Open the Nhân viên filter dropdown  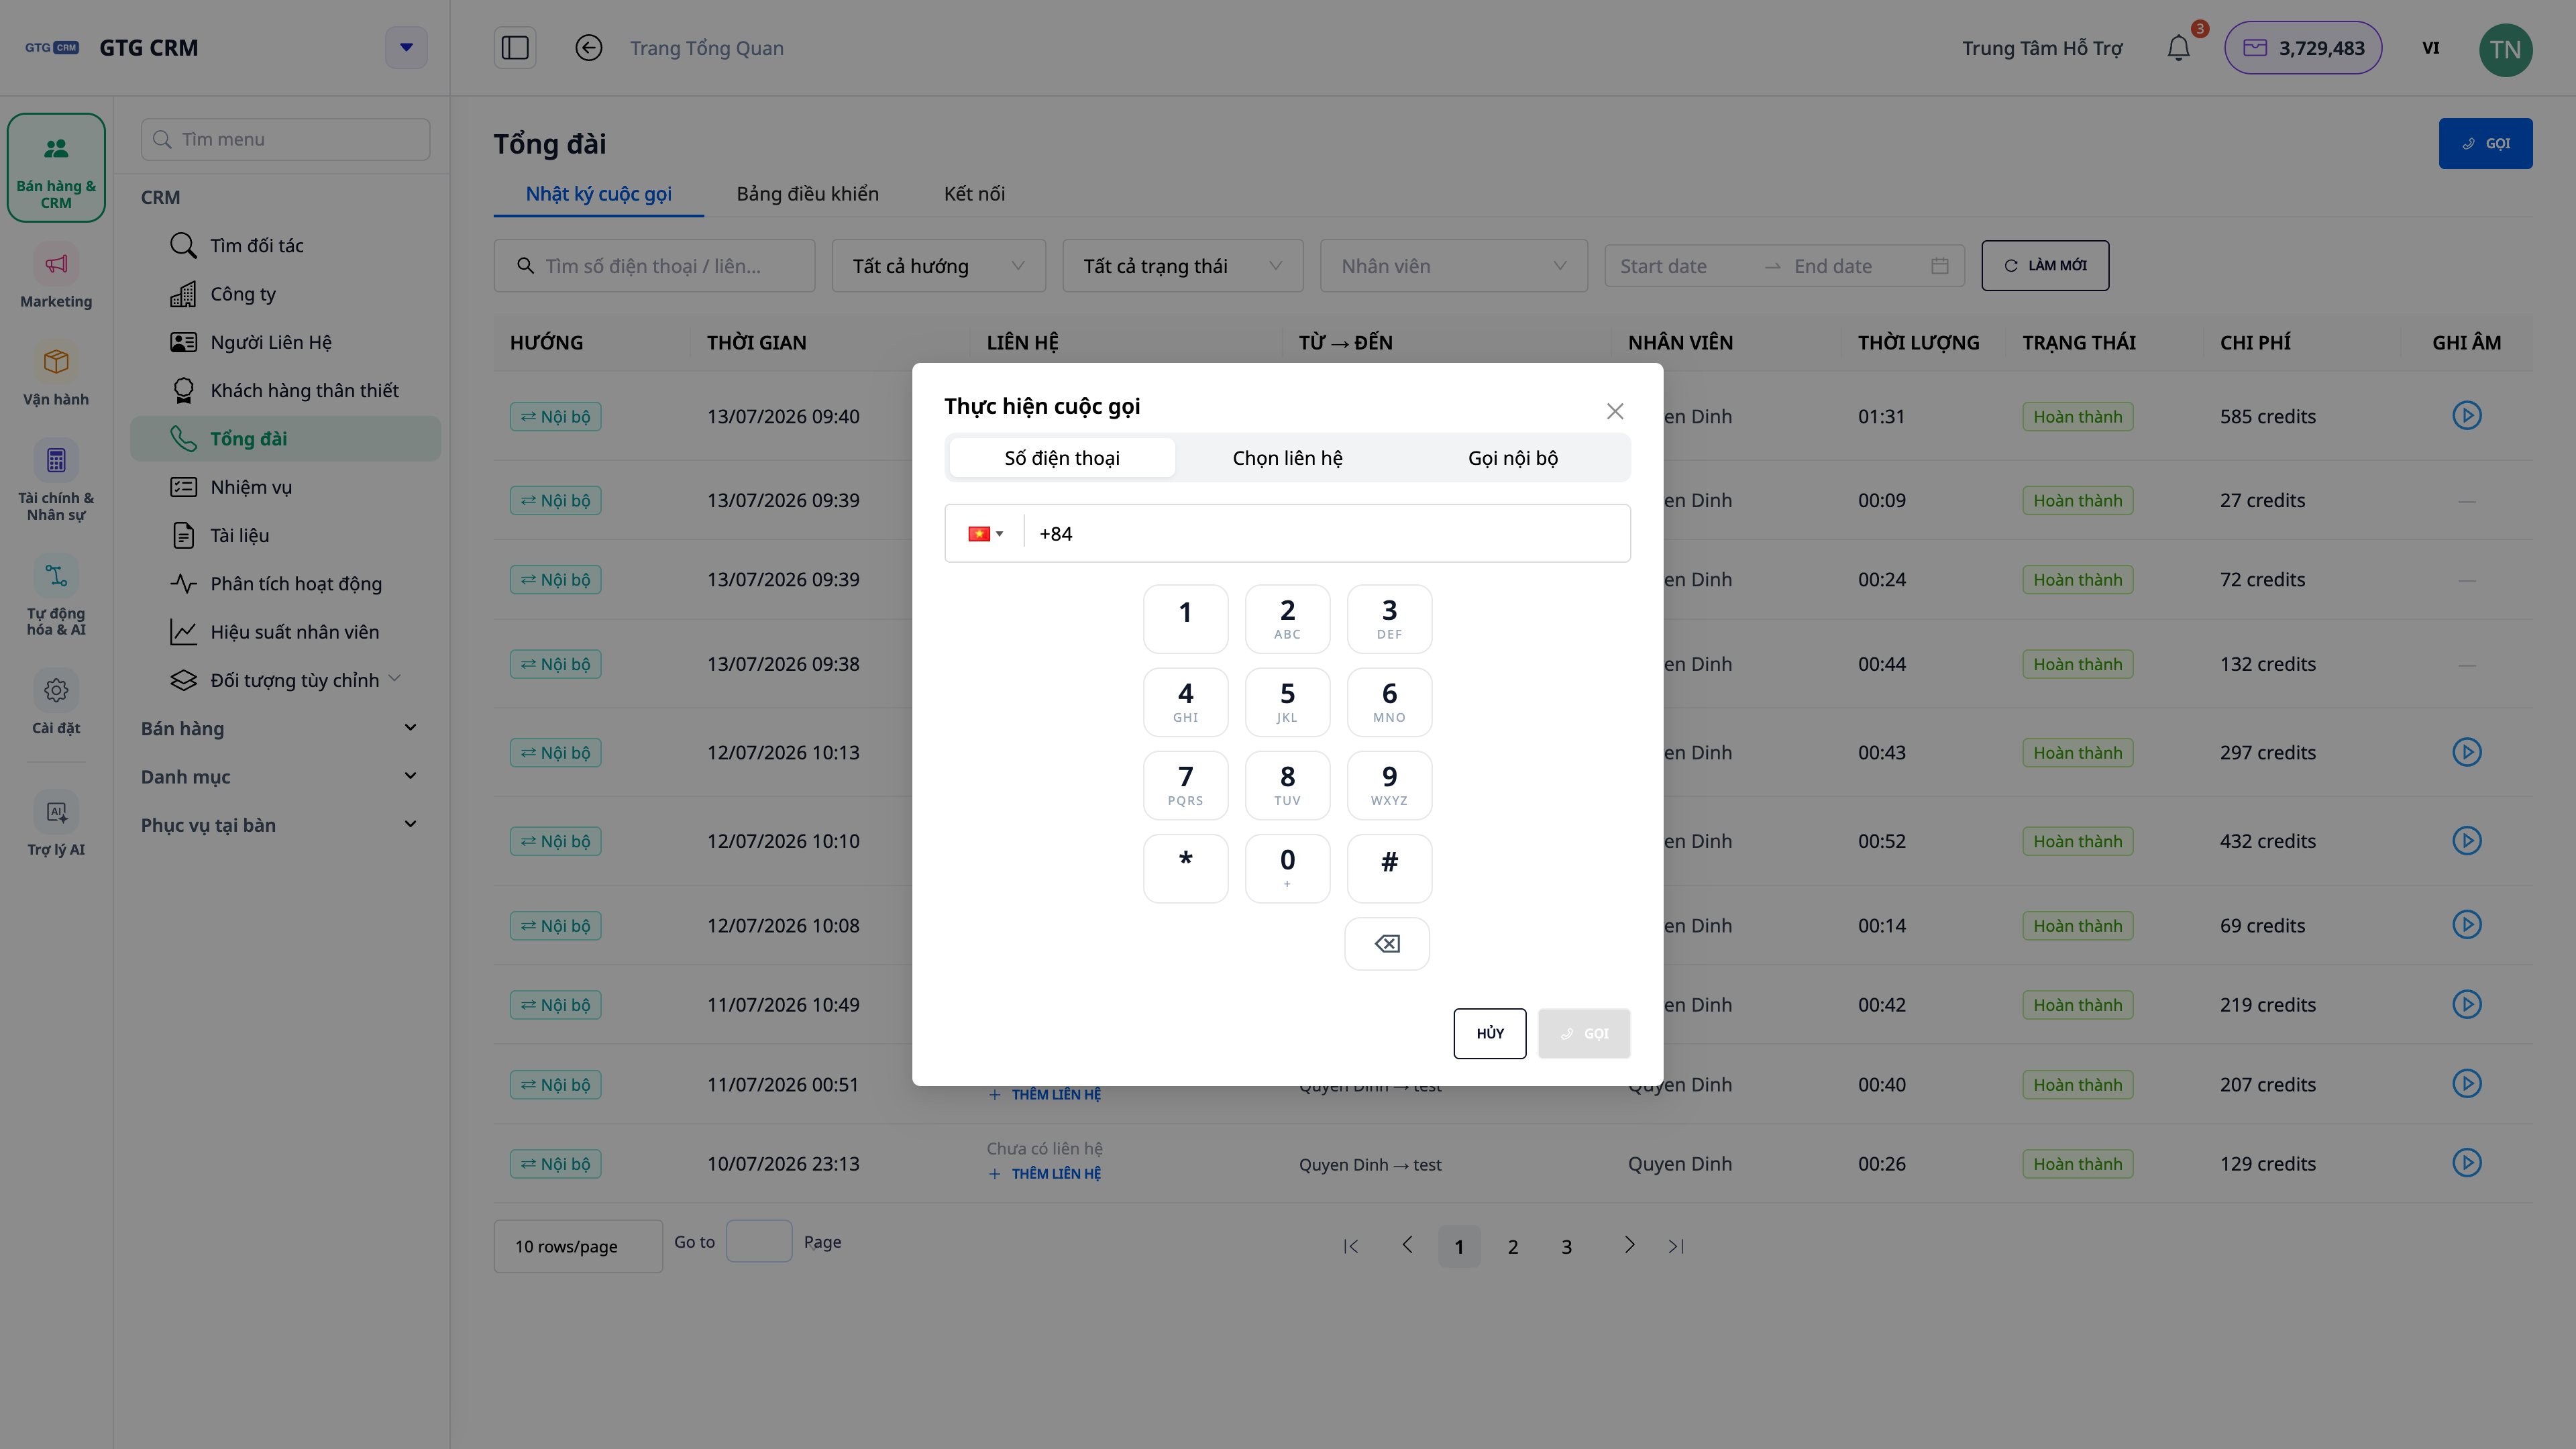pyautogui.click(x=1453, y=266)
